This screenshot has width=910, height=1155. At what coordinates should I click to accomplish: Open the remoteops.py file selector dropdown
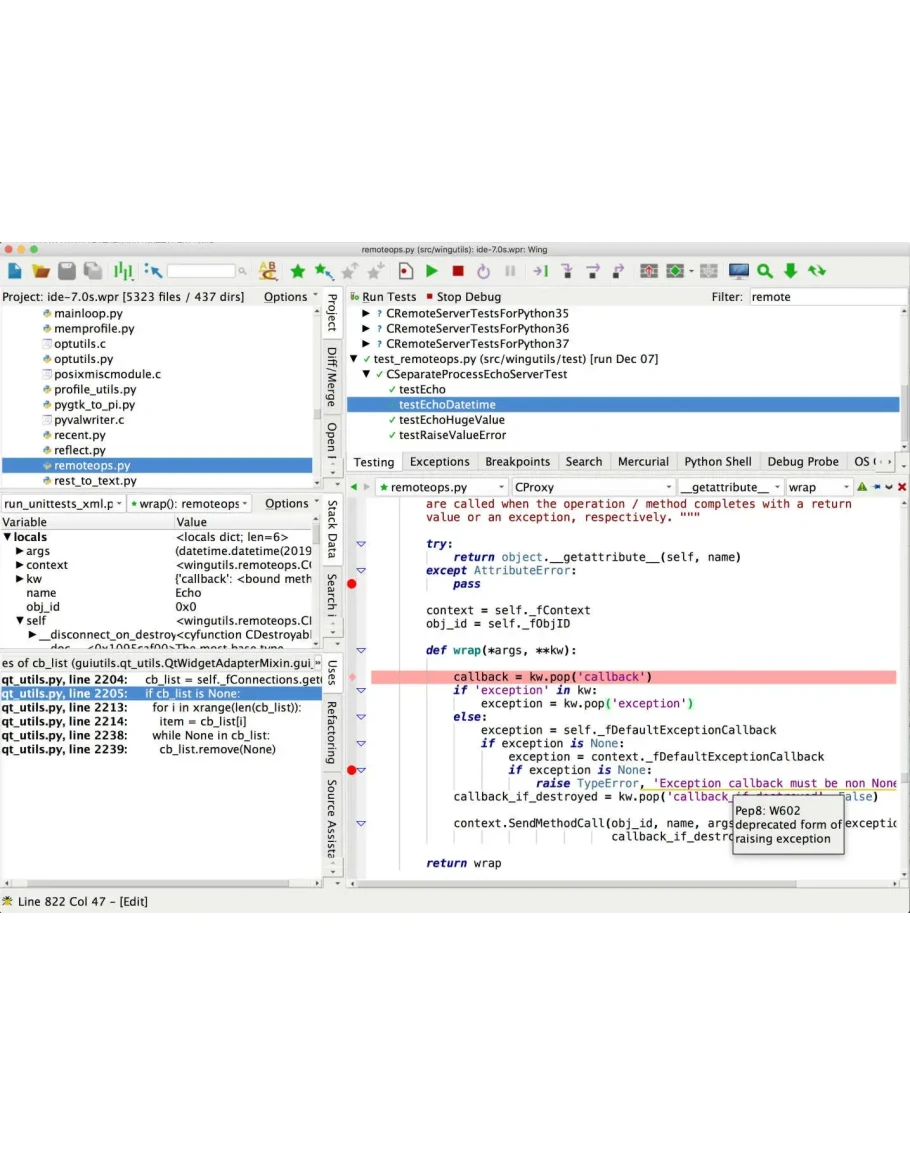[441, 487]
